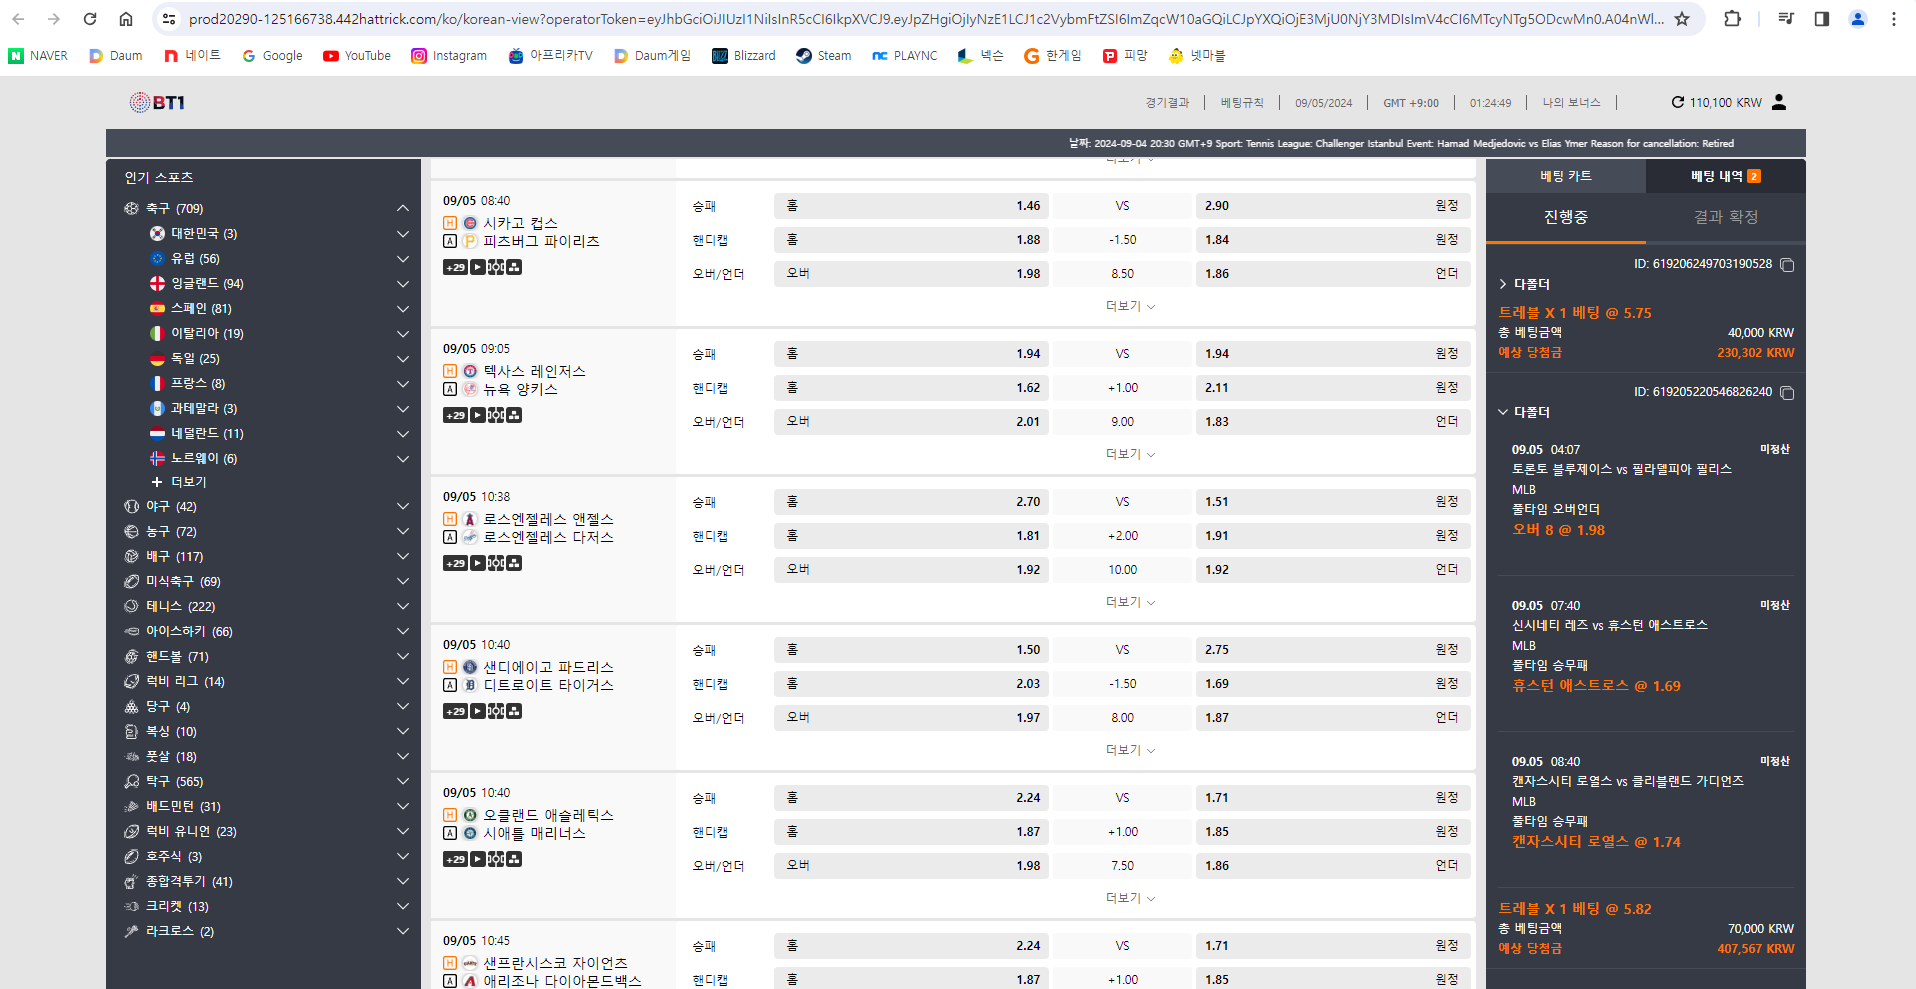The image size is (1916, 989).
Task: Open +29 markets for Oakland Athletics match
Action: pyautogui.click(x=456, y=859)
